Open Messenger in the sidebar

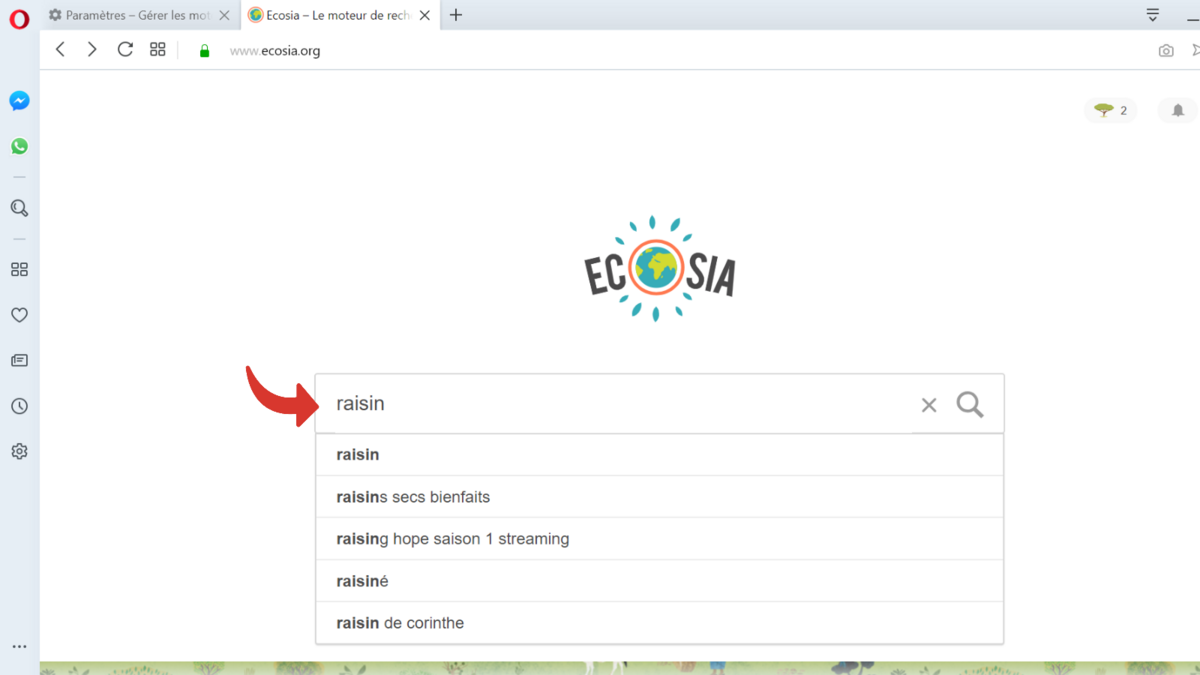[19, 101]
